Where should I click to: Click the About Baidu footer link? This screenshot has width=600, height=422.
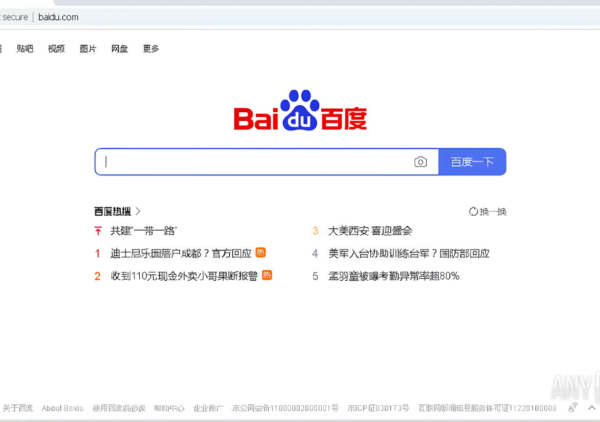[x=62, y=408]
